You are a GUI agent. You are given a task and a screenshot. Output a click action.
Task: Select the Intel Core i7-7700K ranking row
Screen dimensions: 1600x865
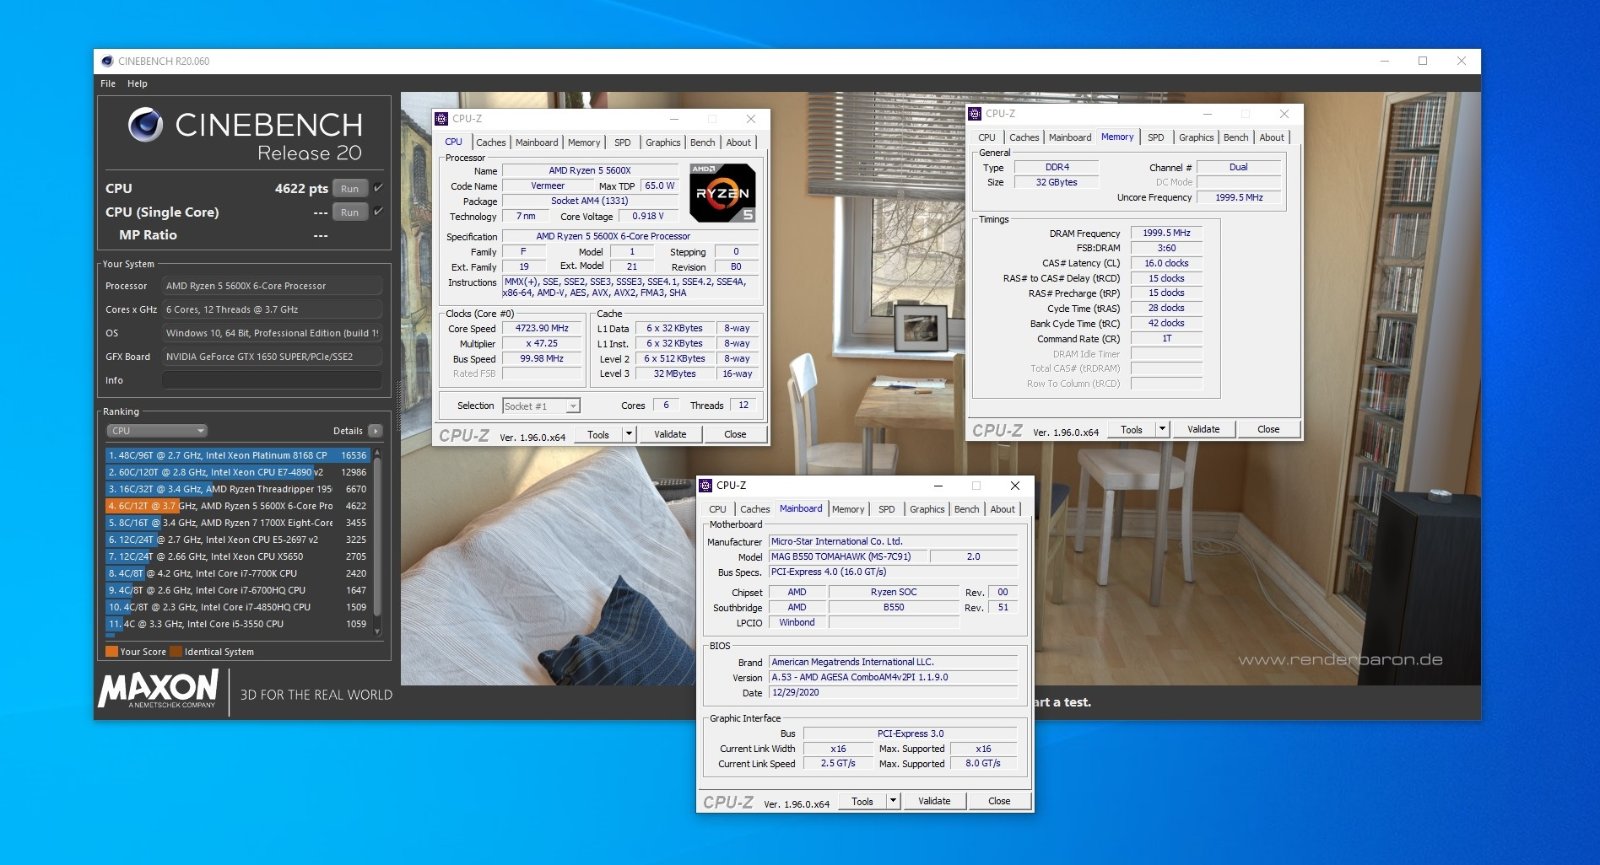(x=238, y=573)
